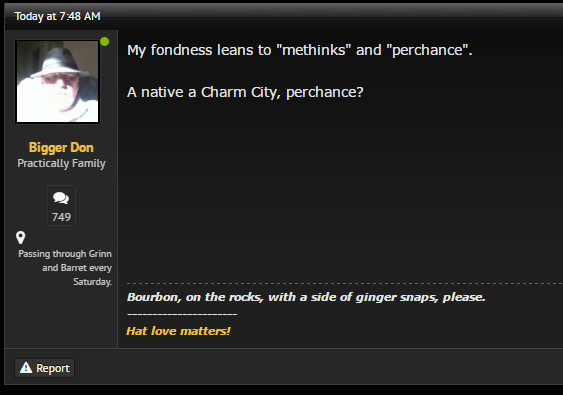Screen dimensions: 563x395
Task: Click the short dash line under Bourbon signature
Action: [182, 314]
